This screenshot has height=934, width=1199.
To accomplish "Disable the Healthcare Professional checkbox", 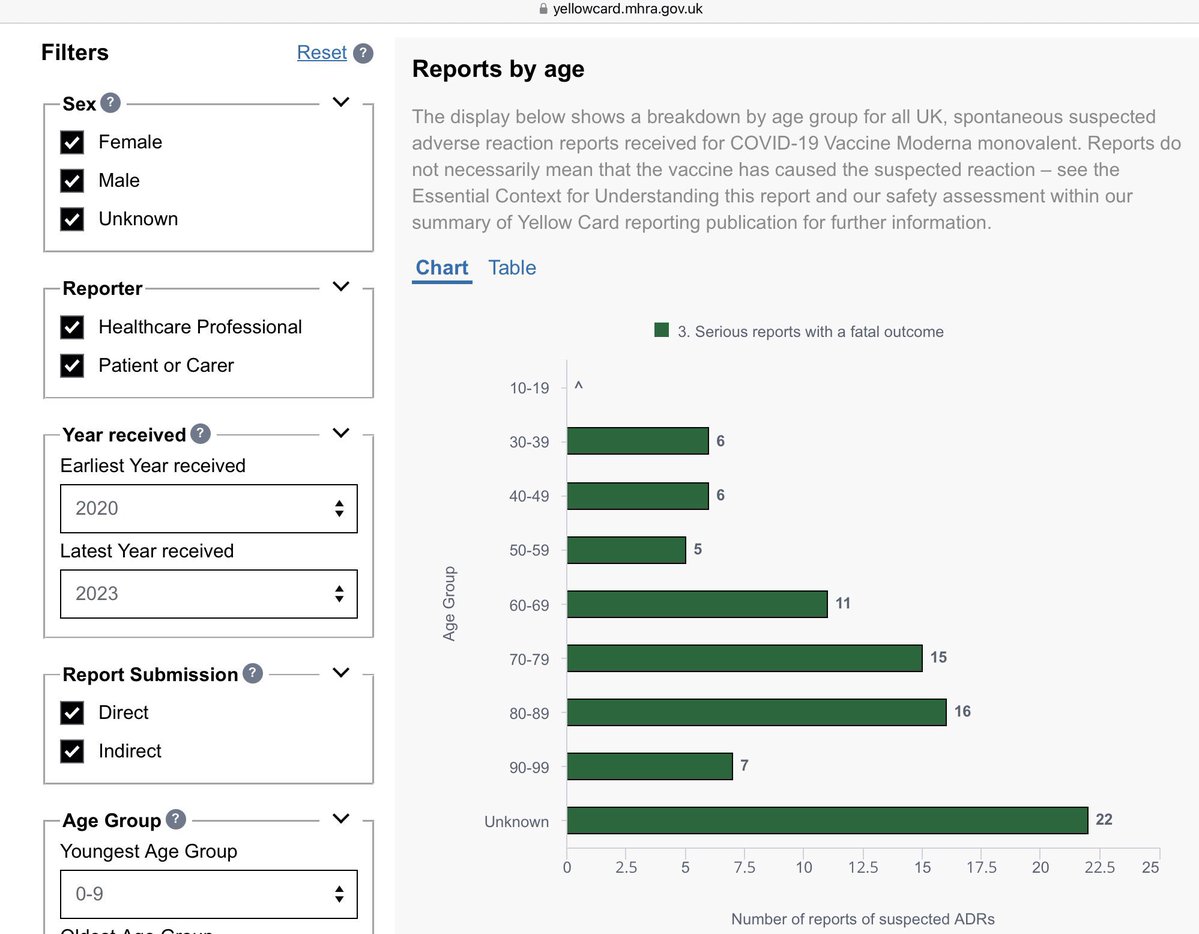I will pyautogui.click(x=72, y=327).
